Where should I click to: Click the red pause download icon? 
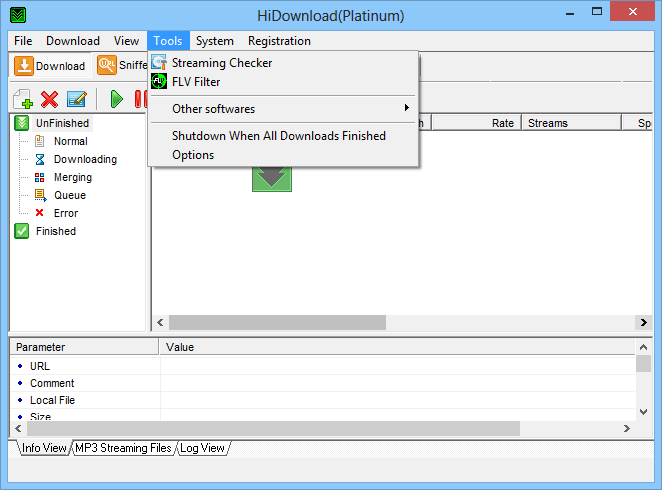click(x=140, y=99)
